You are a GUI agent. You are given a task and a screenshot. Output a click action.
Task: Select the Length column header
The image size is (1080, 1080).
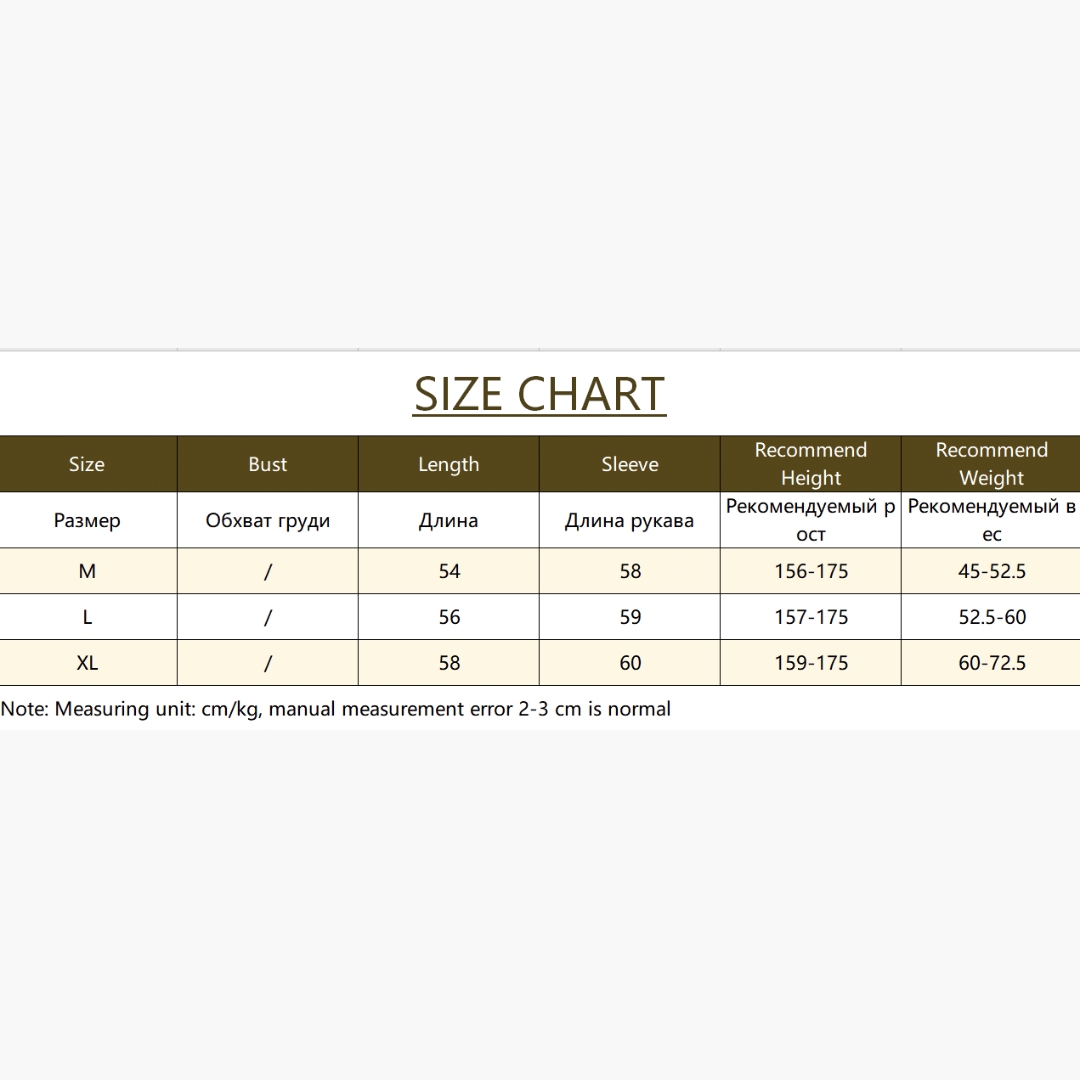pos(448,464)
